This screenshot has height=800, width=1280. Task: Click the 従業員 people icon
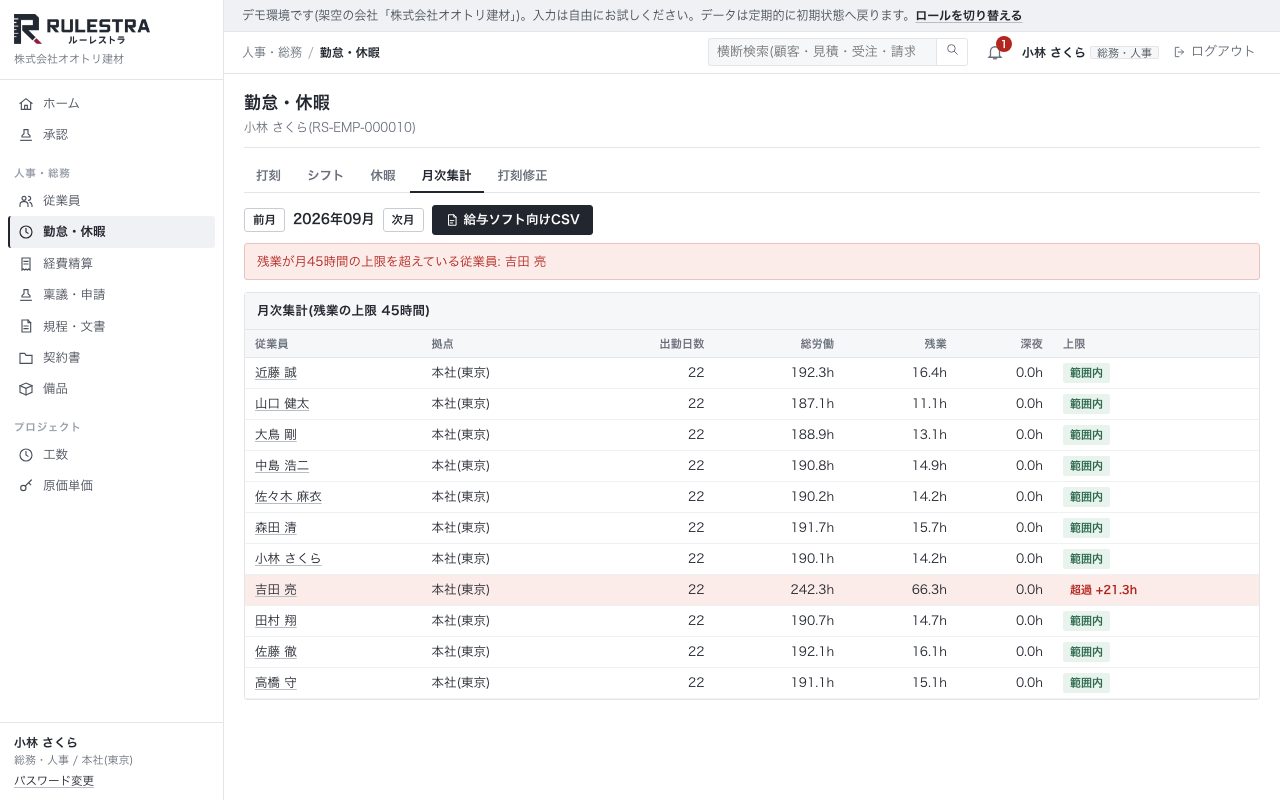pyautogui.click(x=26, y=201)
